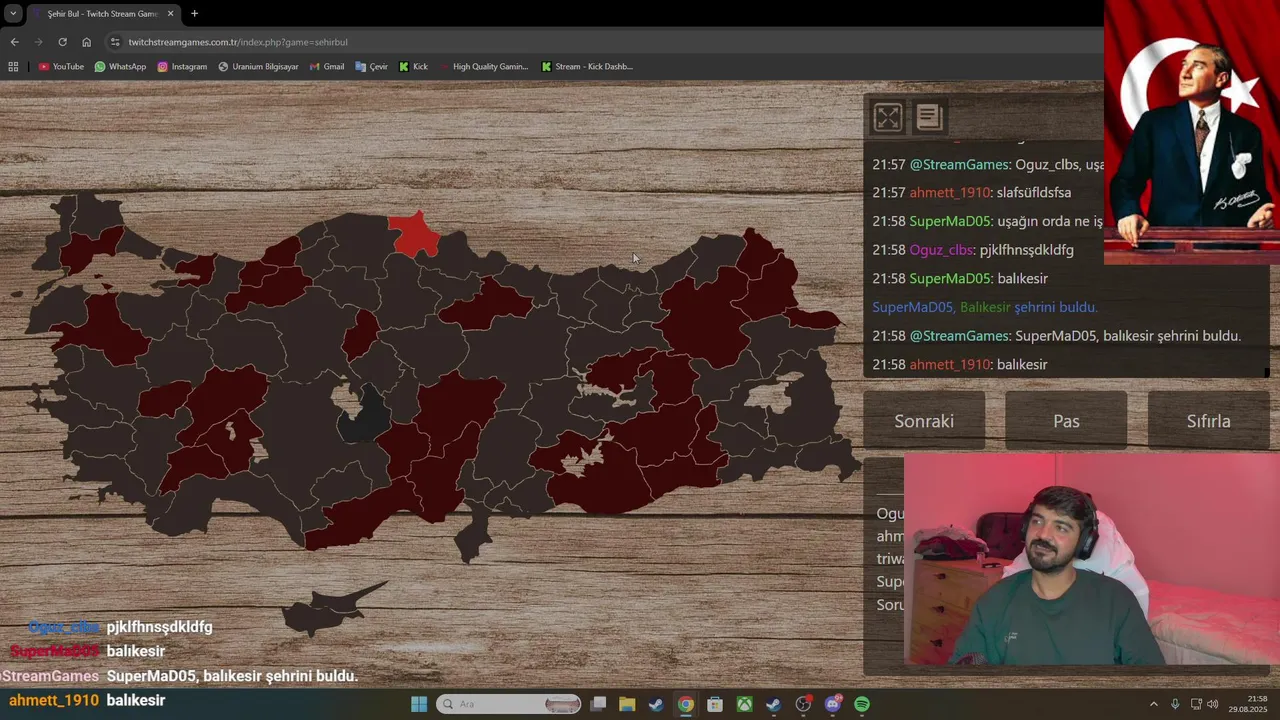Open the Stream - Kick Dashb... bookmark

click(x=587, y=67)
